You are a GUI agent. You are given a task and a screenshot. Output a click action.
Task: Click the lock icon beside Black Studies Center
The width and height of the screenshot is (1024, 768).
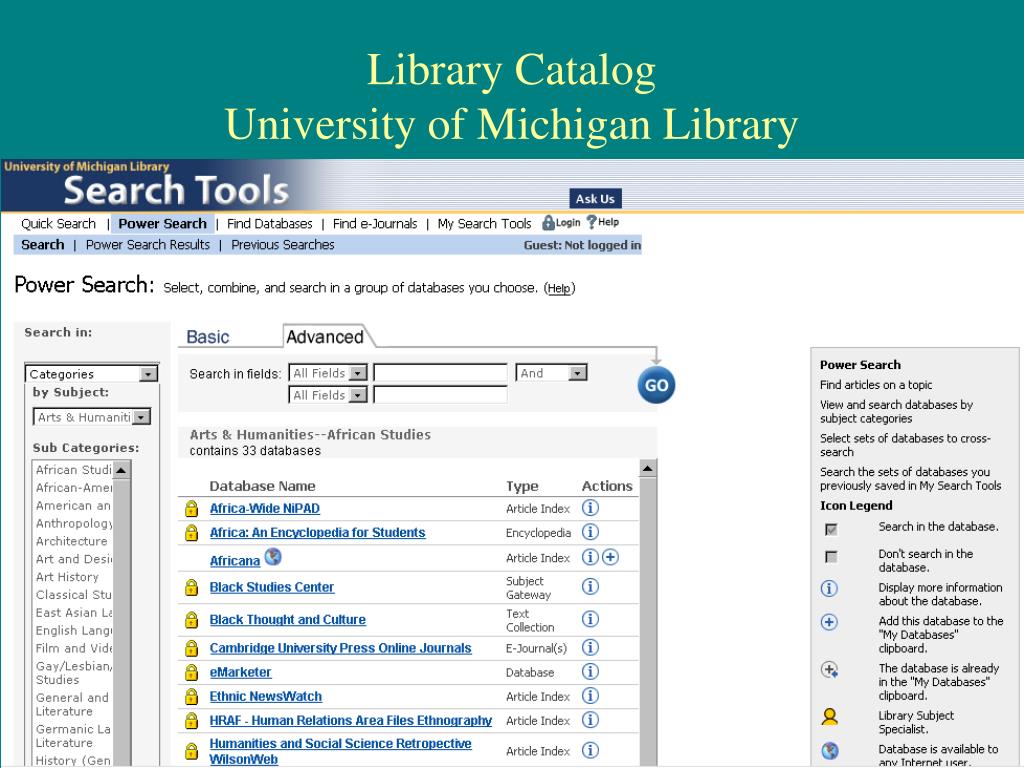[x=191, y=587]
